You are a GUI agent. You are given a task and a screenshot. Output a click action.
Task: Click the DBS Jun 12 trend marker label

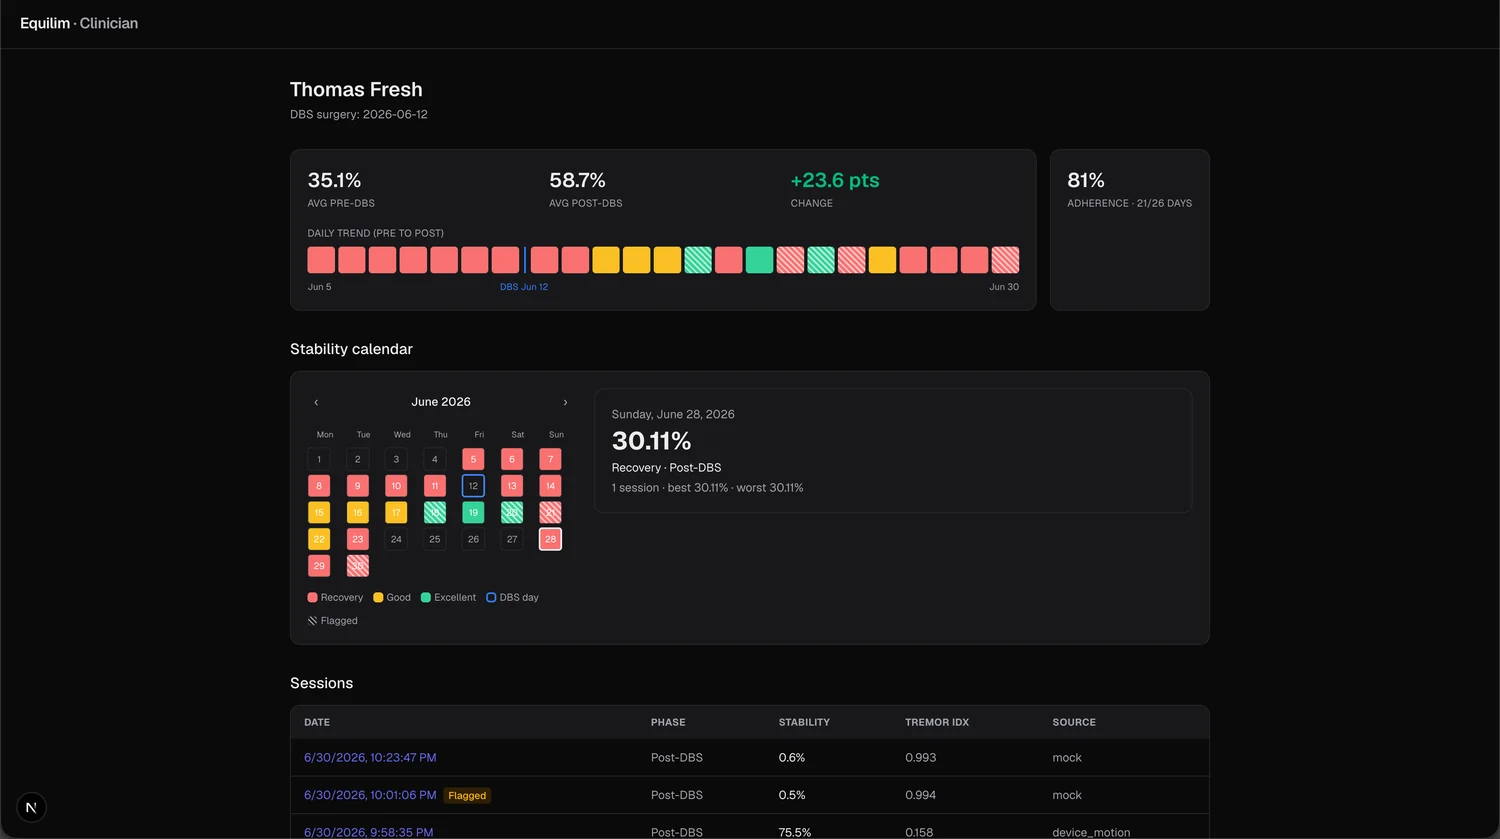point(524,287)
